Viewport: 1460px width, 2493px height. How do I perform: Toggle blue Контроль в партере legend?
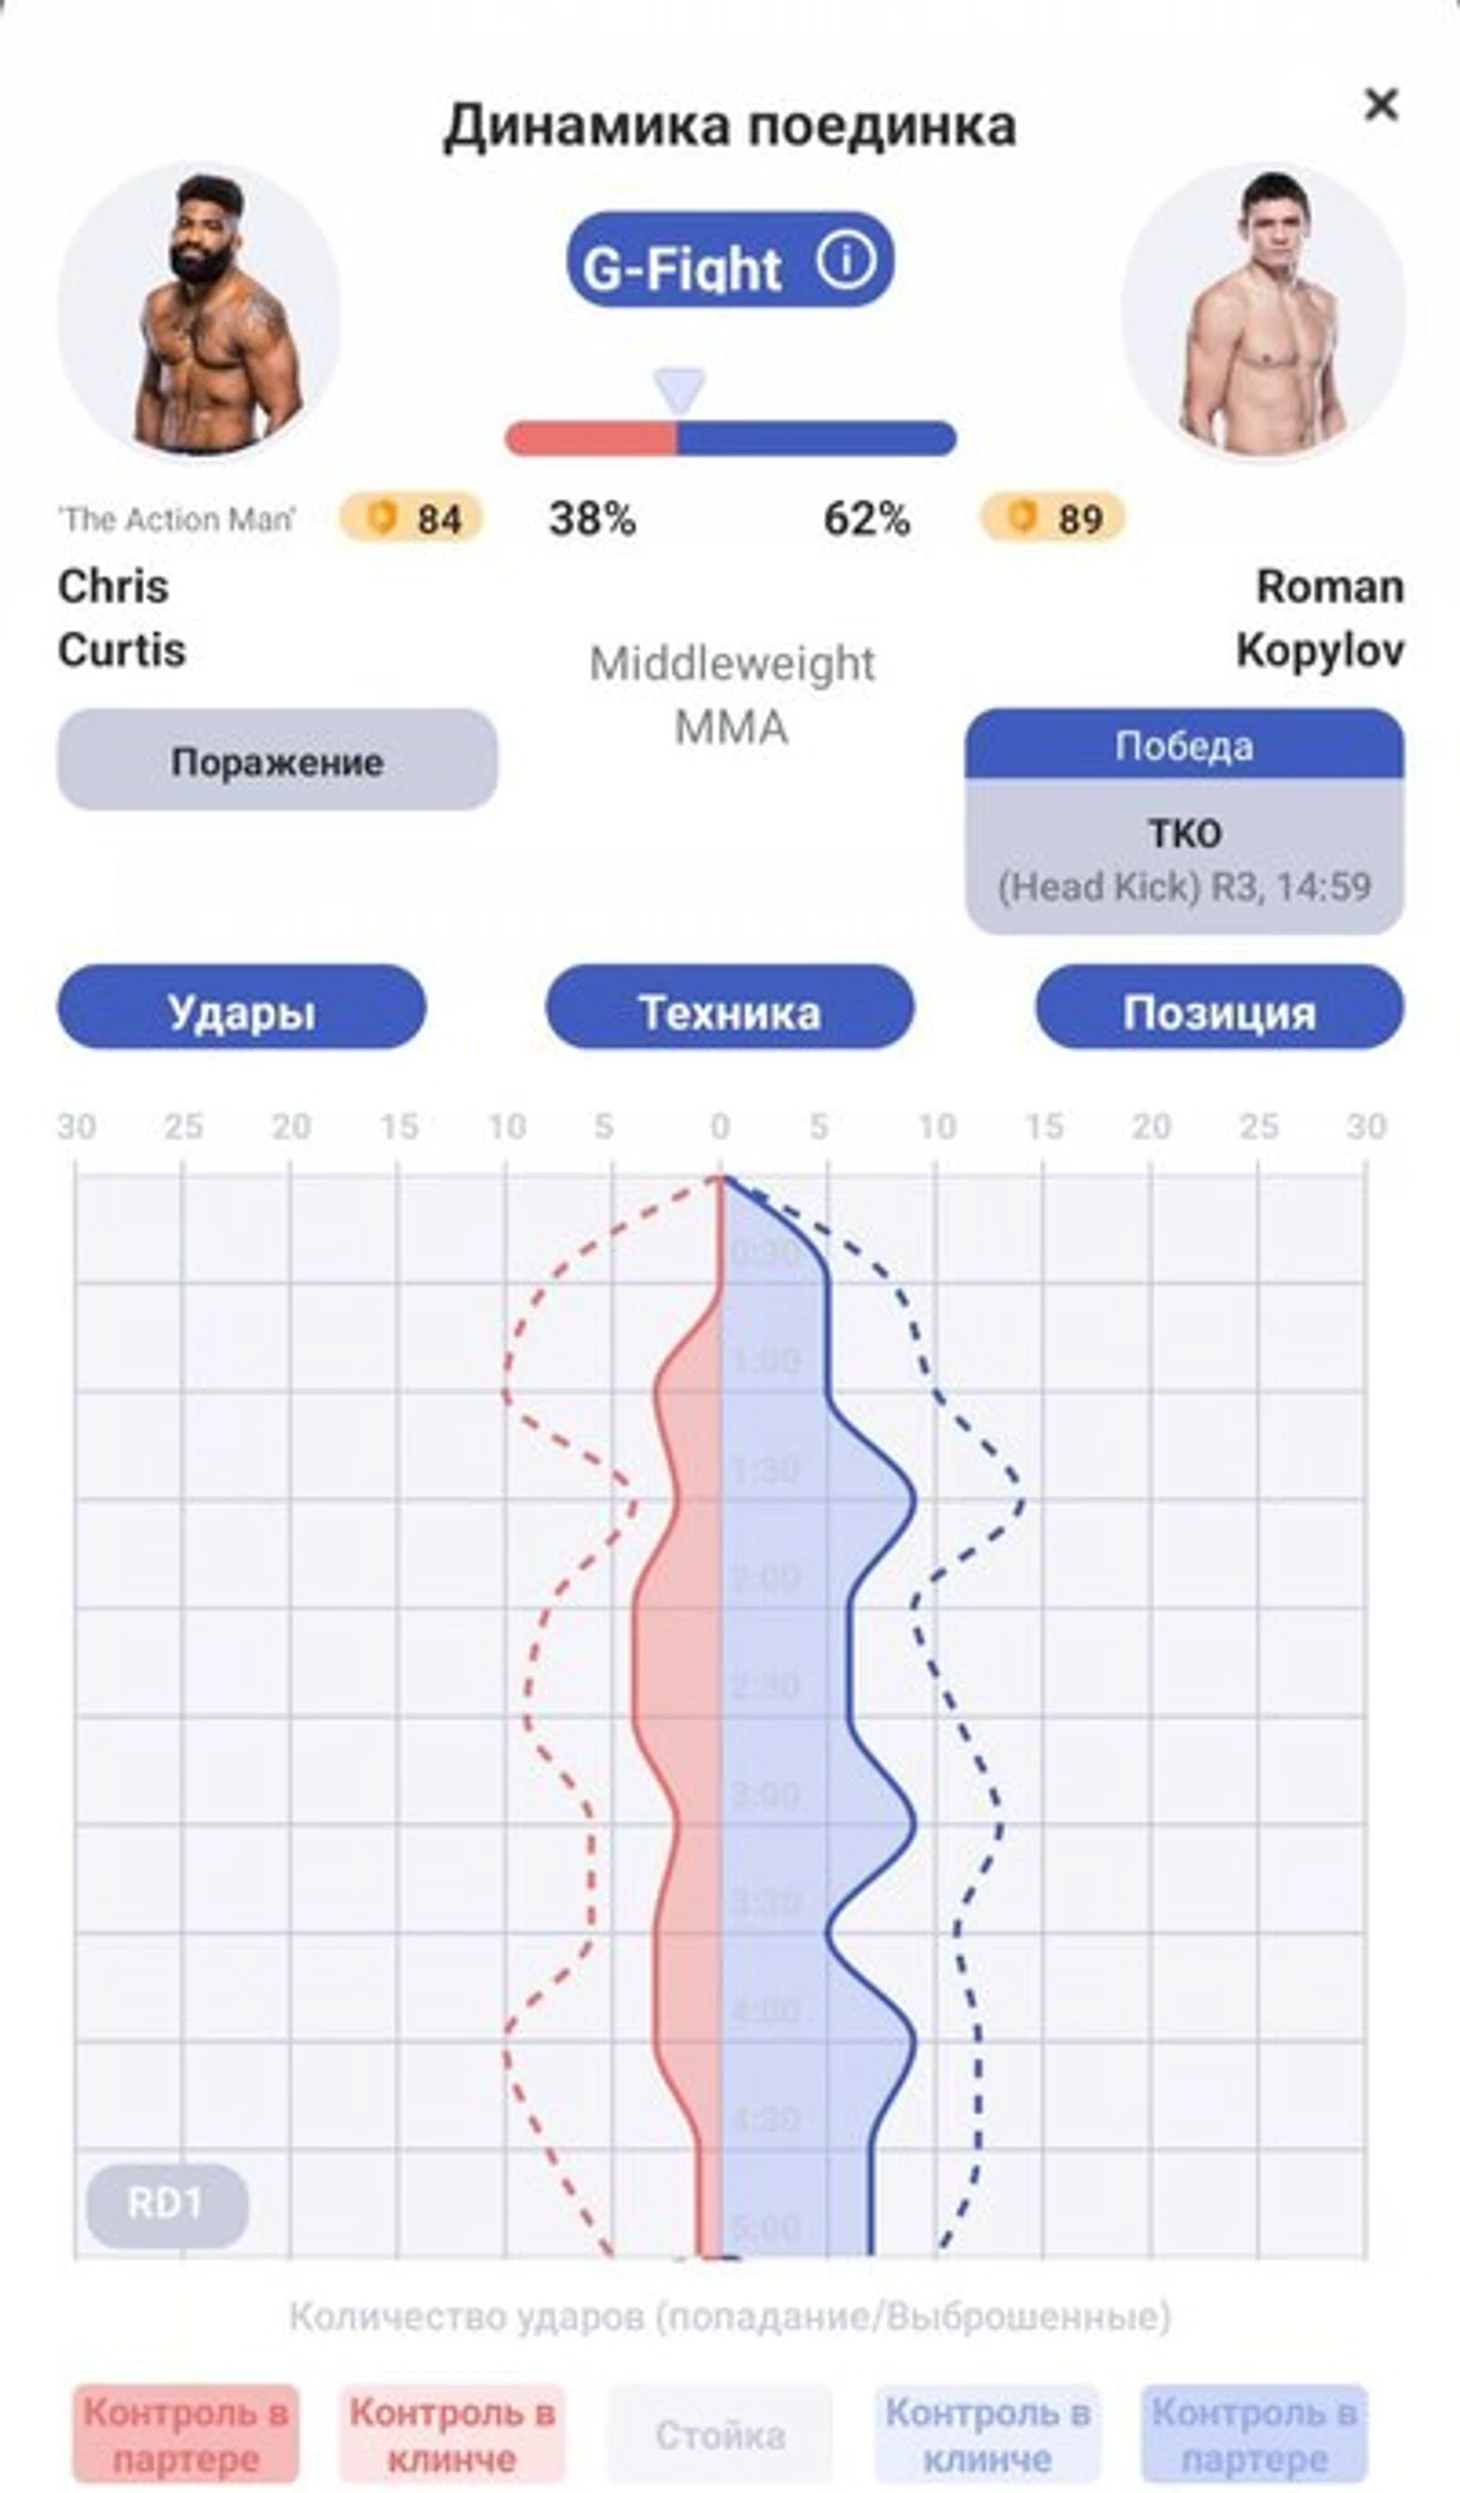tap(1255, 2433)
